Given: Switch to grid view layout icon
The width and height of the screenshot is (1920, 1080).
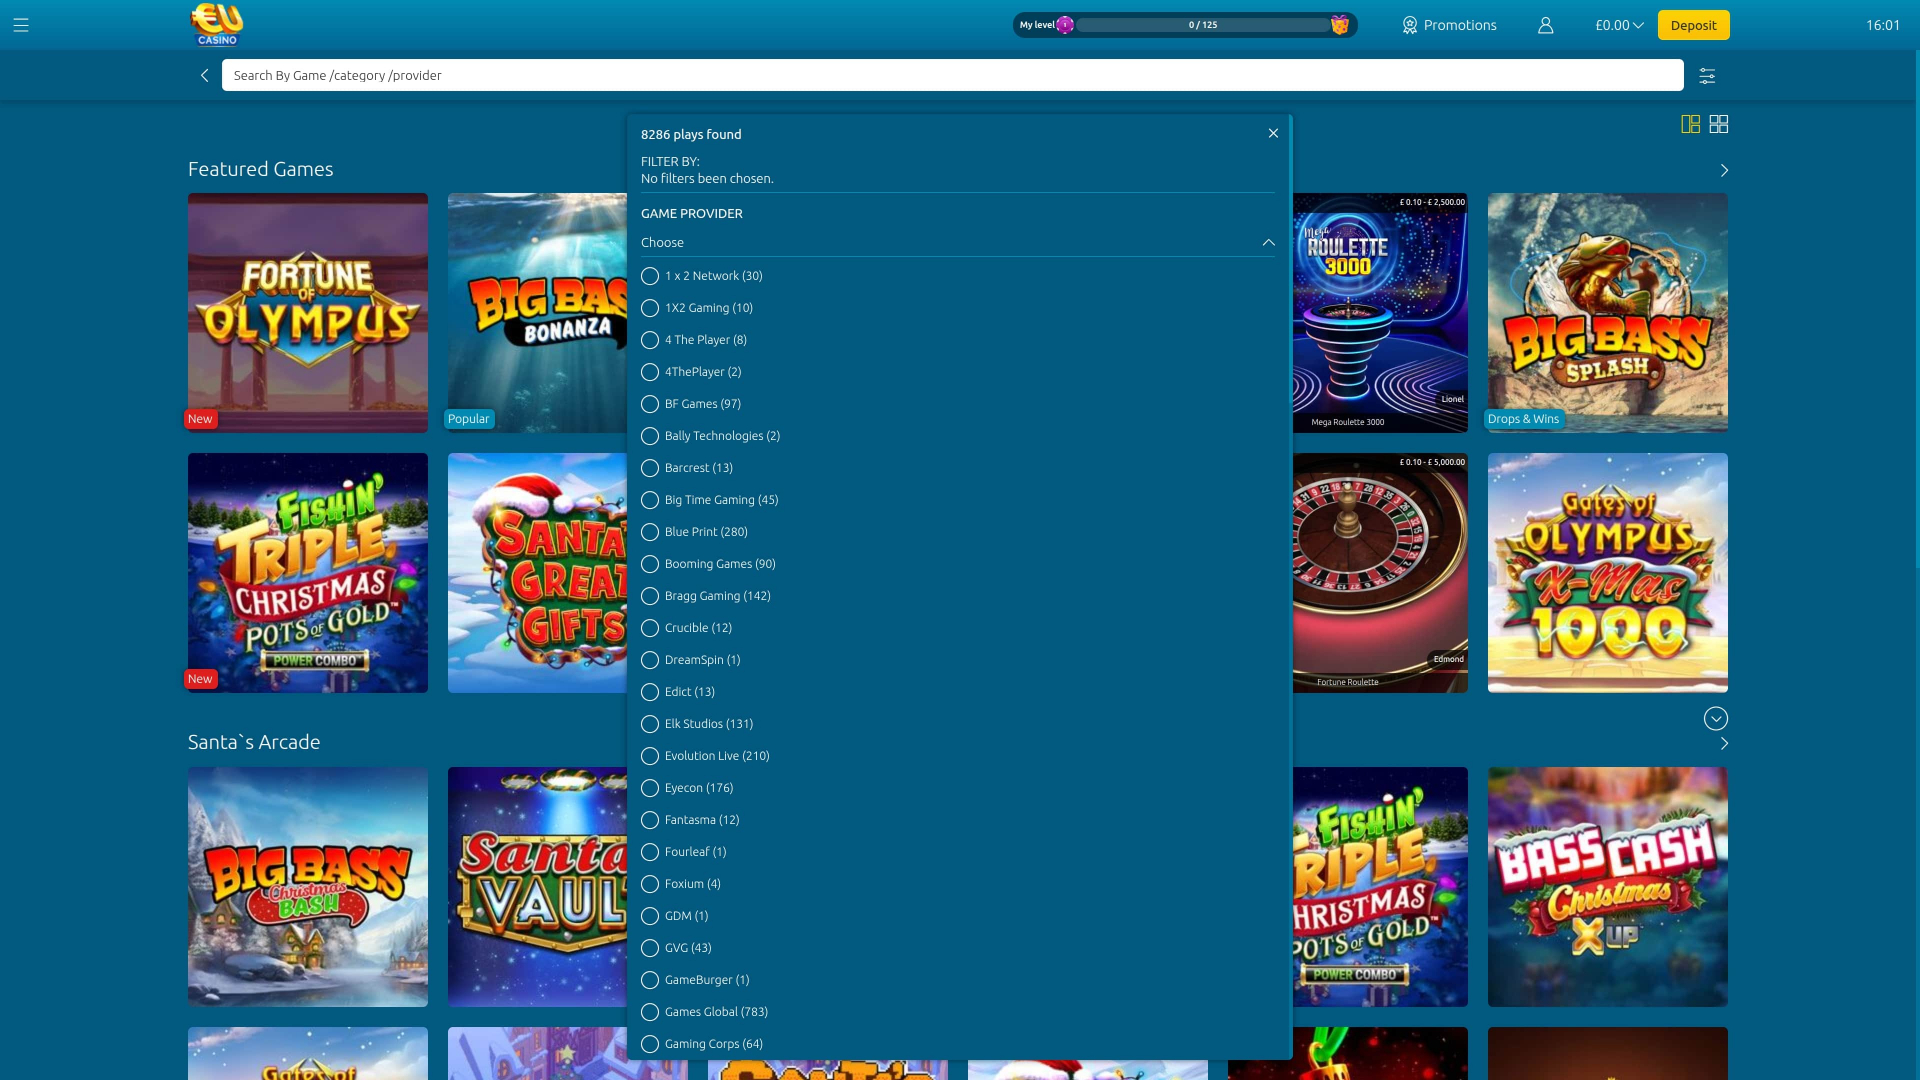Looking at the screenshot, I should [1720, 124].
